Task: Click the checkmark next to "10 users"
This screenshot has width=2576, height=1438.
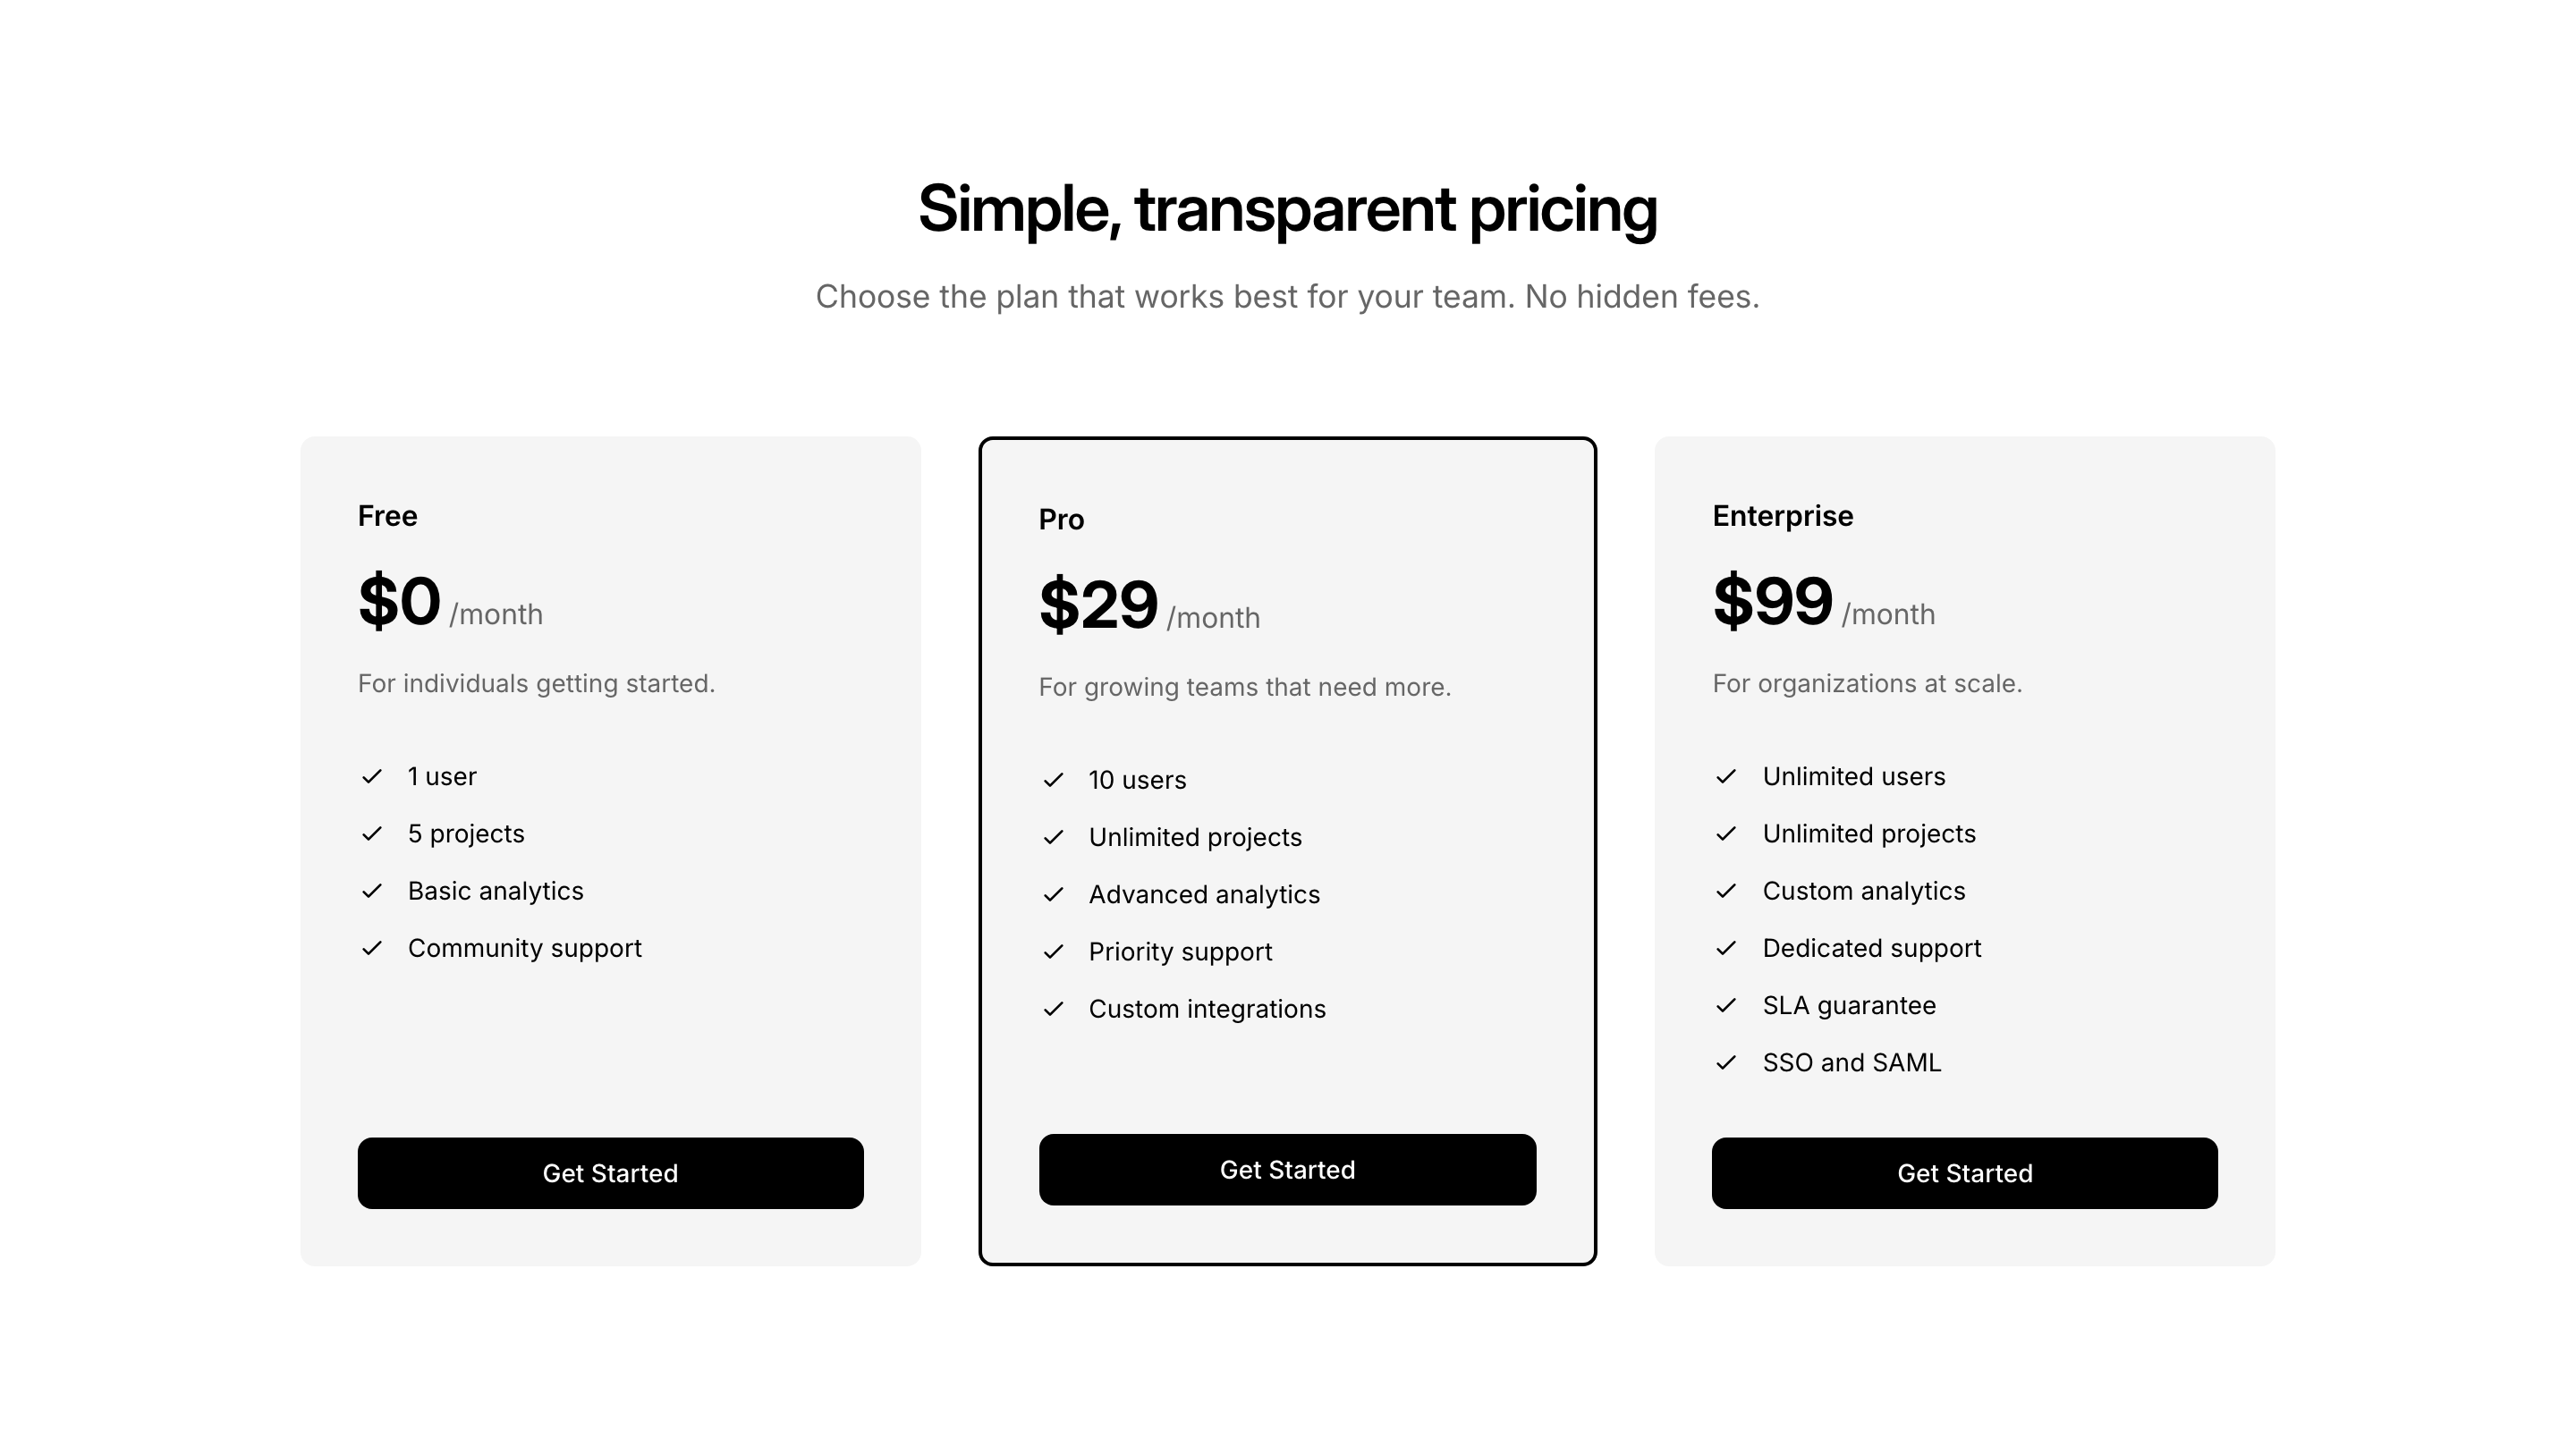Action: point(1053,780)
